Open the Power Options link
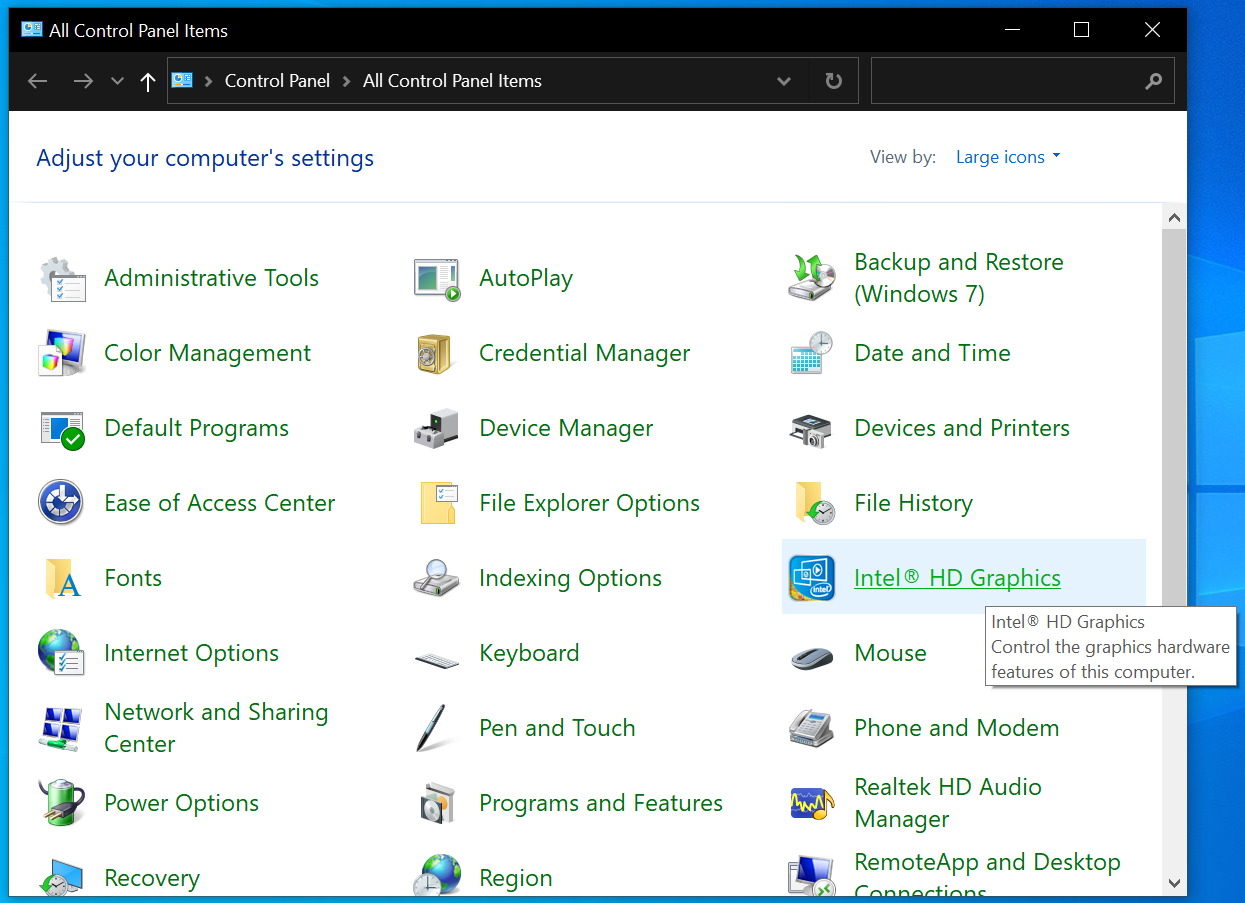 tap(180, 802)
